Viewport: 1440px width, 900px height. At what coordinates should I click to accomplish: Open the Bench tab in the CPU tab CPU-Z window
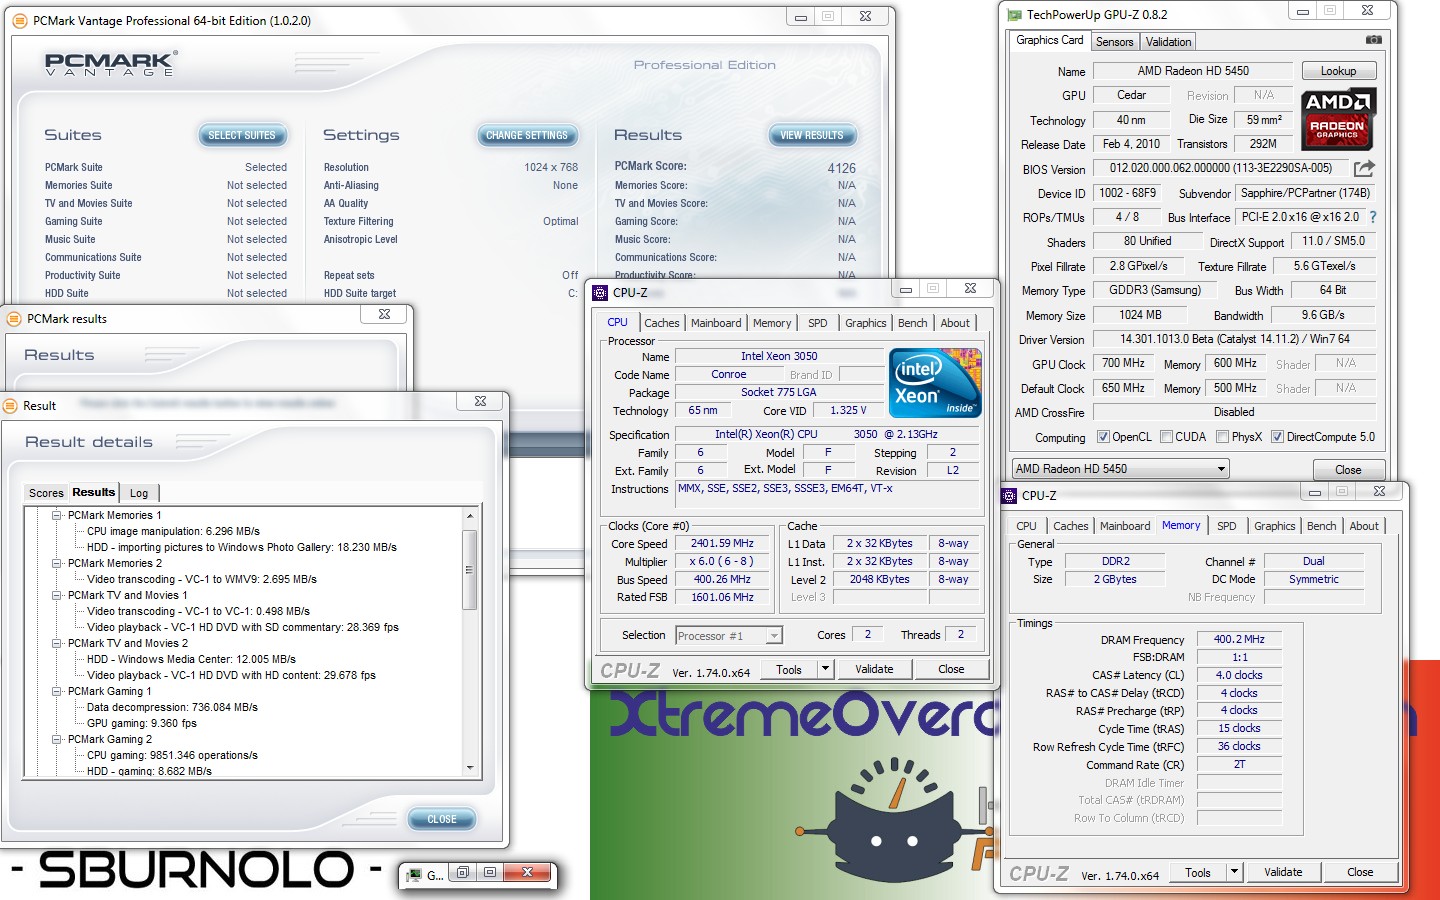[x=912, y=323]
